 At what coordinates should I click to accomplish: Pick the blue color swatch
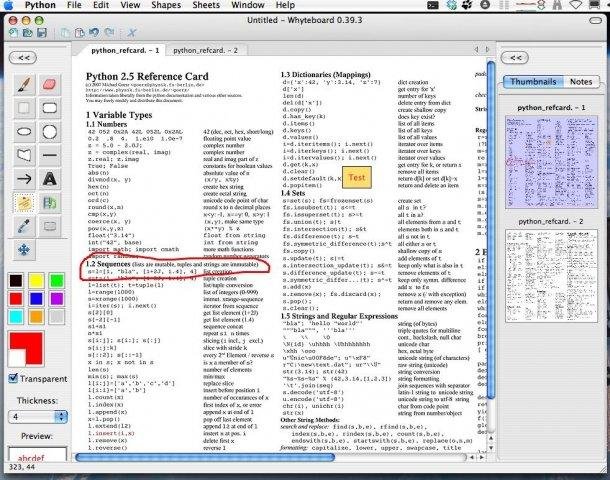(36, 298)
